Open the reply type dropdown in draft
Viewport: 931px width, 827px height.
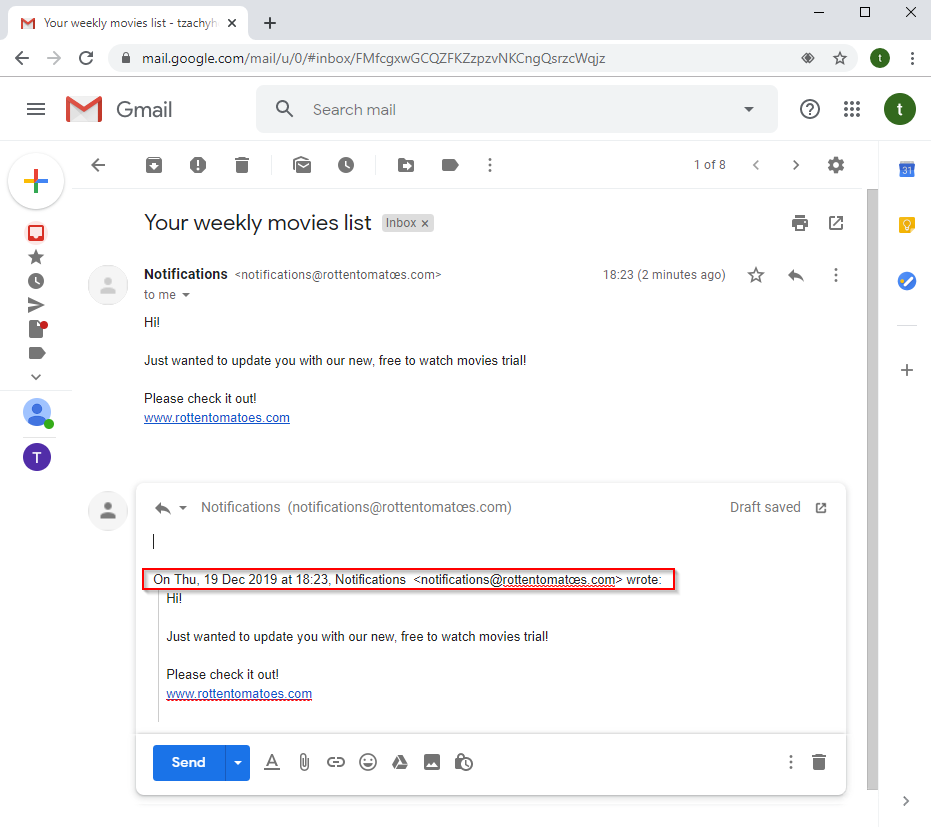[183, 508]
